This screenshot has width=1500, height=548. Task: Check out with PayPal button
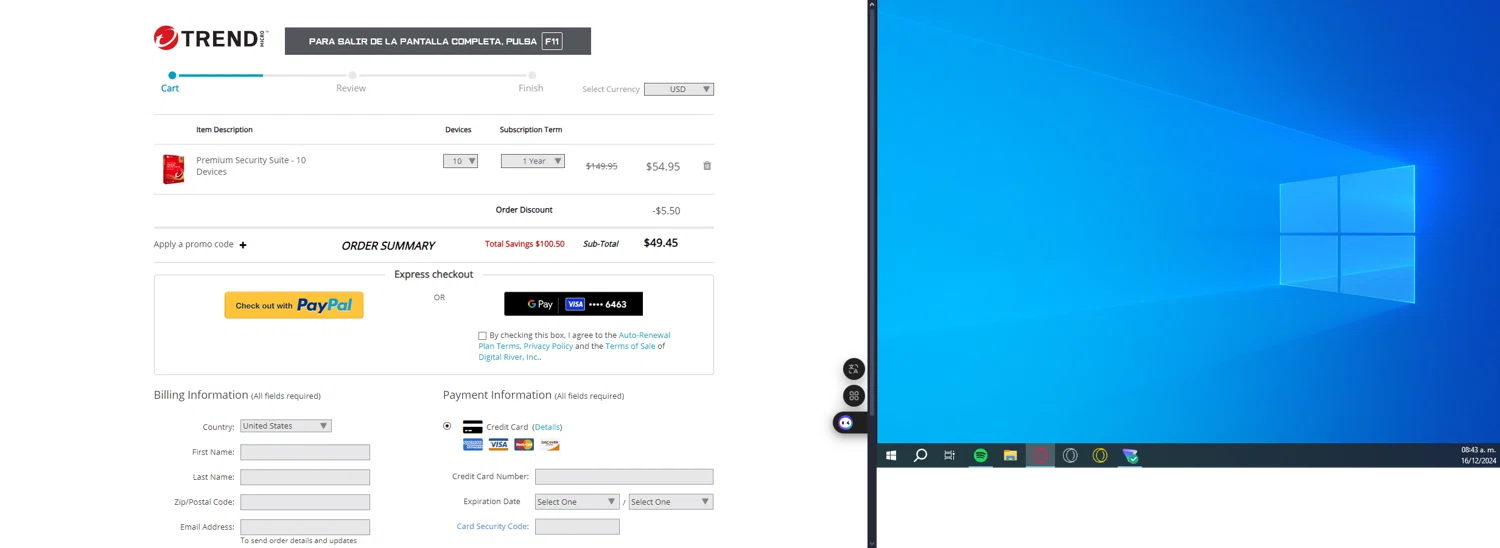click(294, 305)
